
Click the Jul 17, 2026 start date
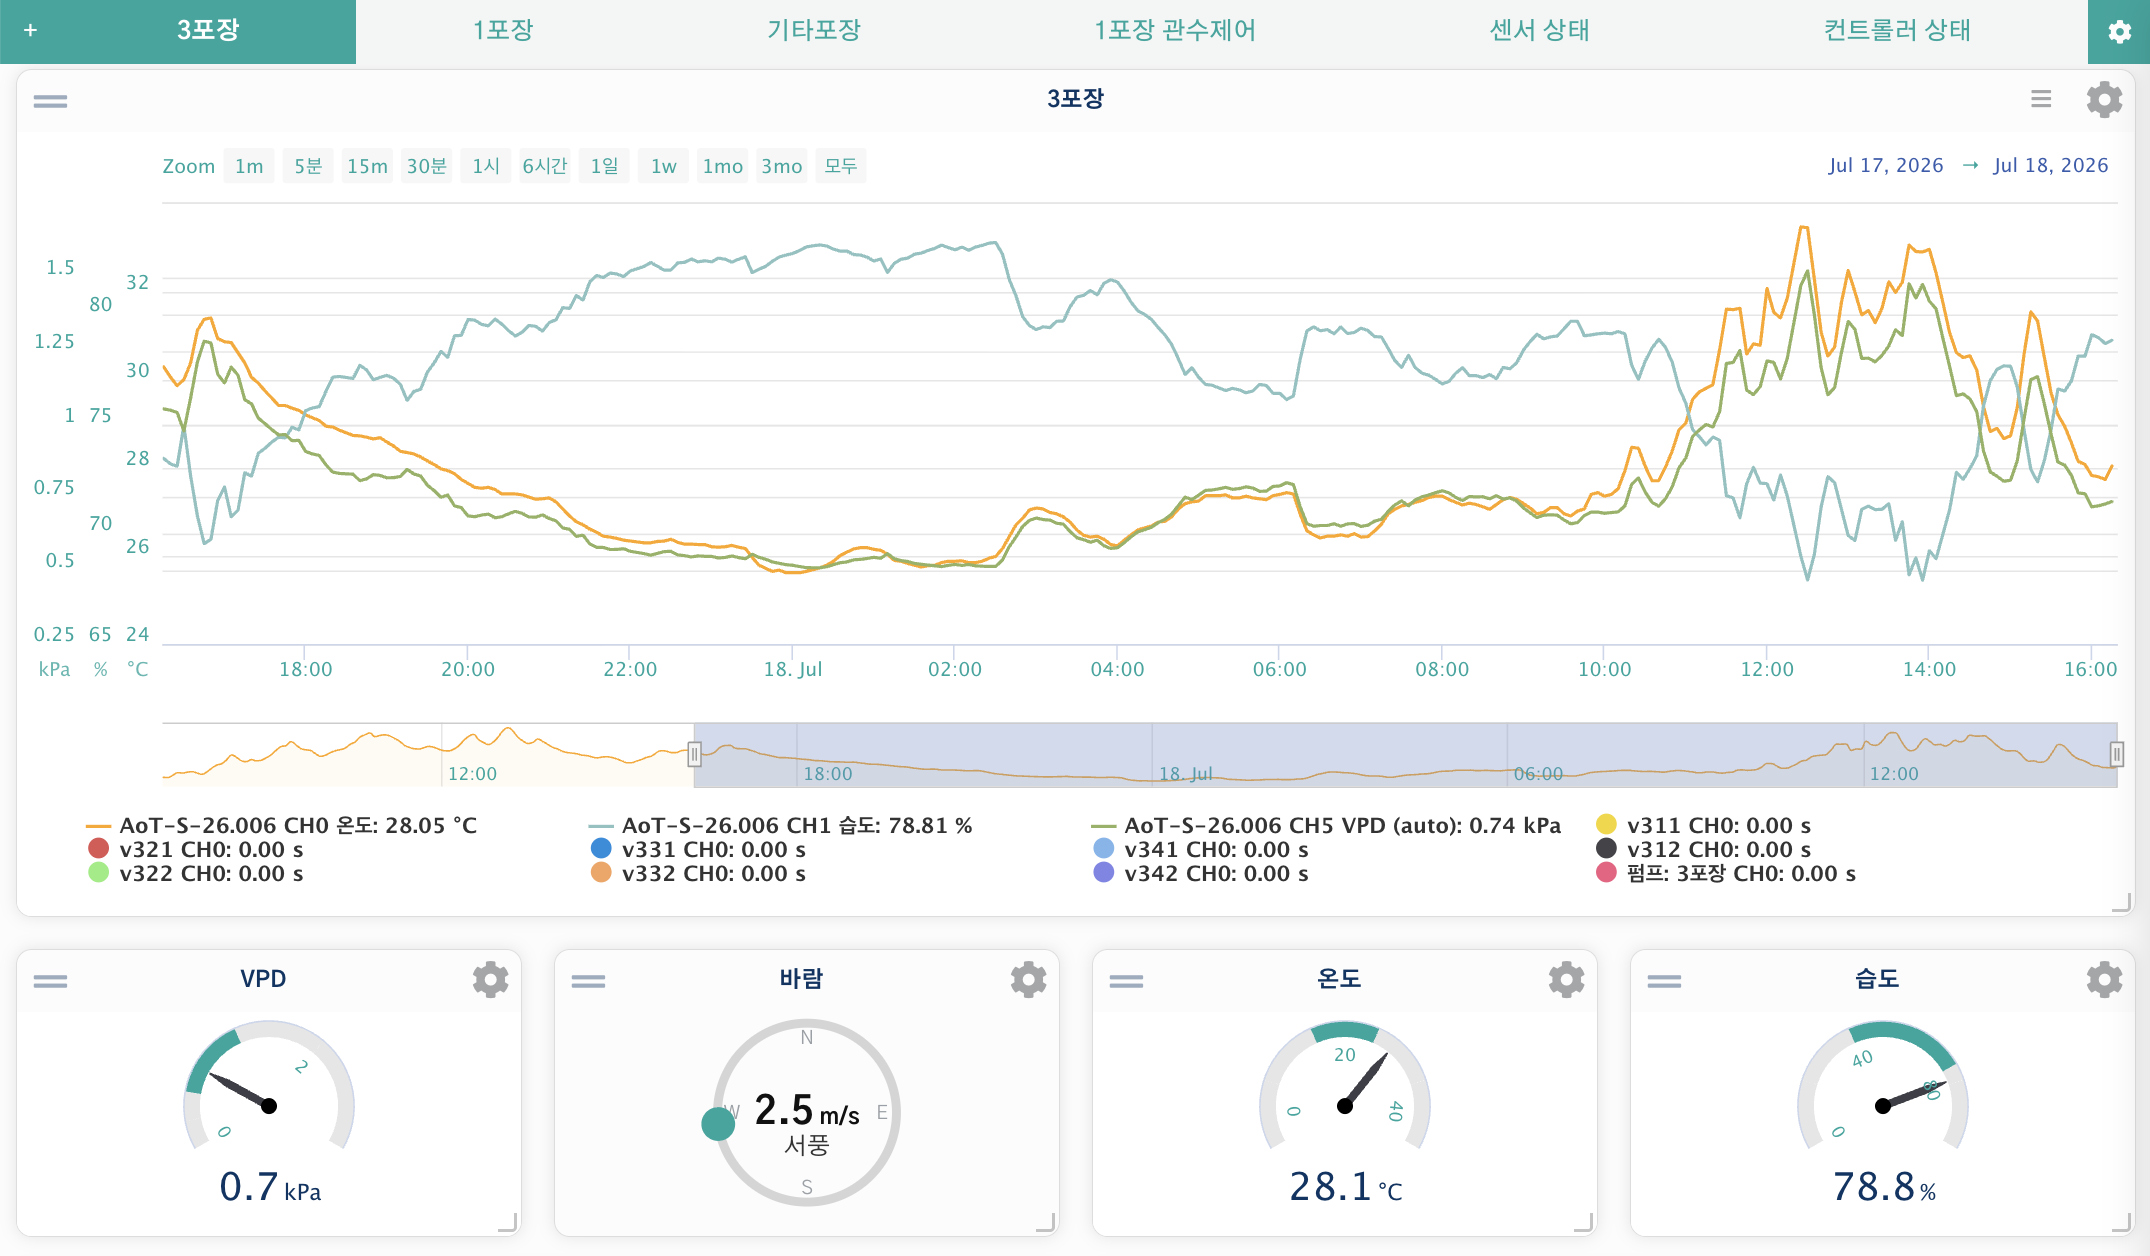[x=1886, y=166]
